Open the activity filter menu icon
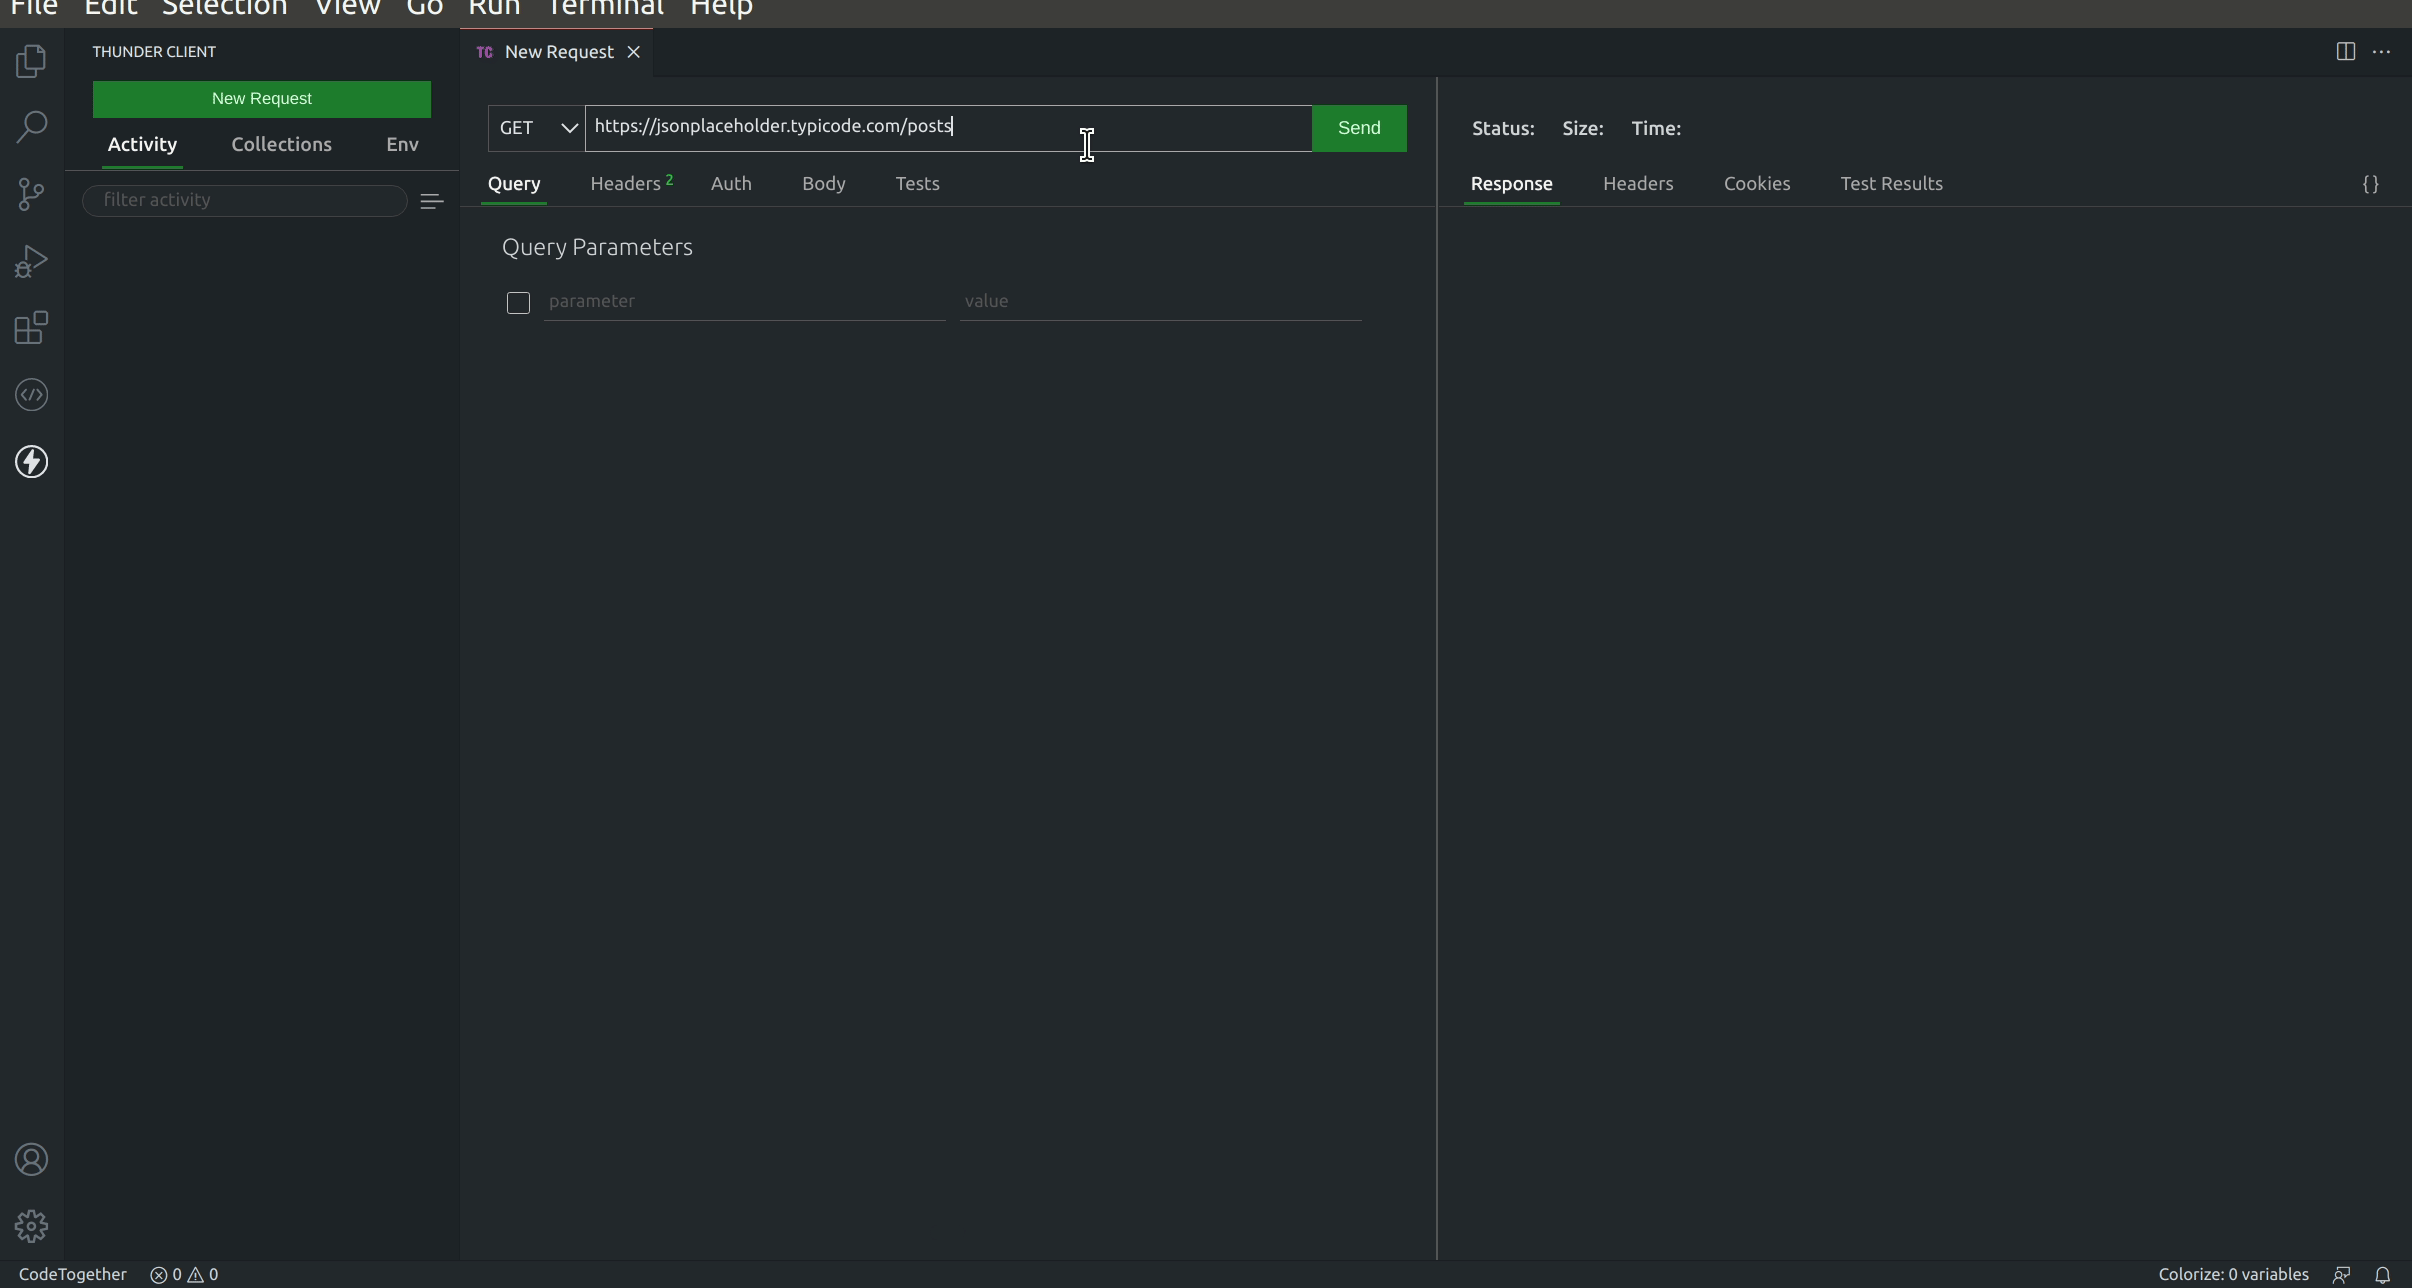 pyautogui.click(x=432, y=202)
